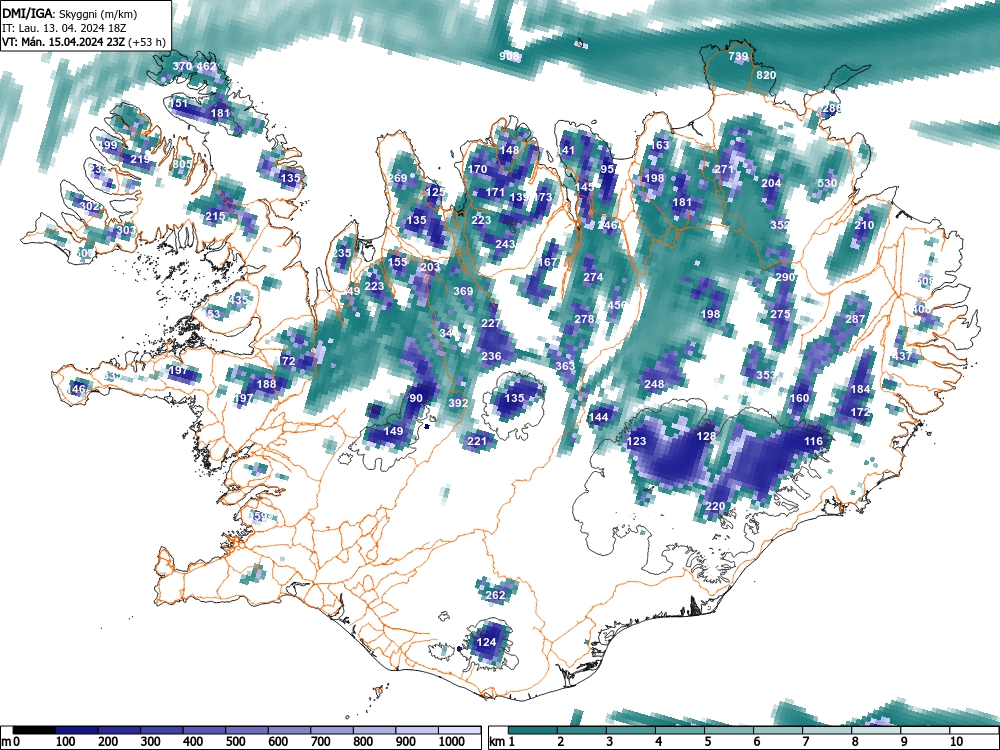Click the '530' visibility value
The width and height of the screenshot is (1000, 750).
click(827, 183)
